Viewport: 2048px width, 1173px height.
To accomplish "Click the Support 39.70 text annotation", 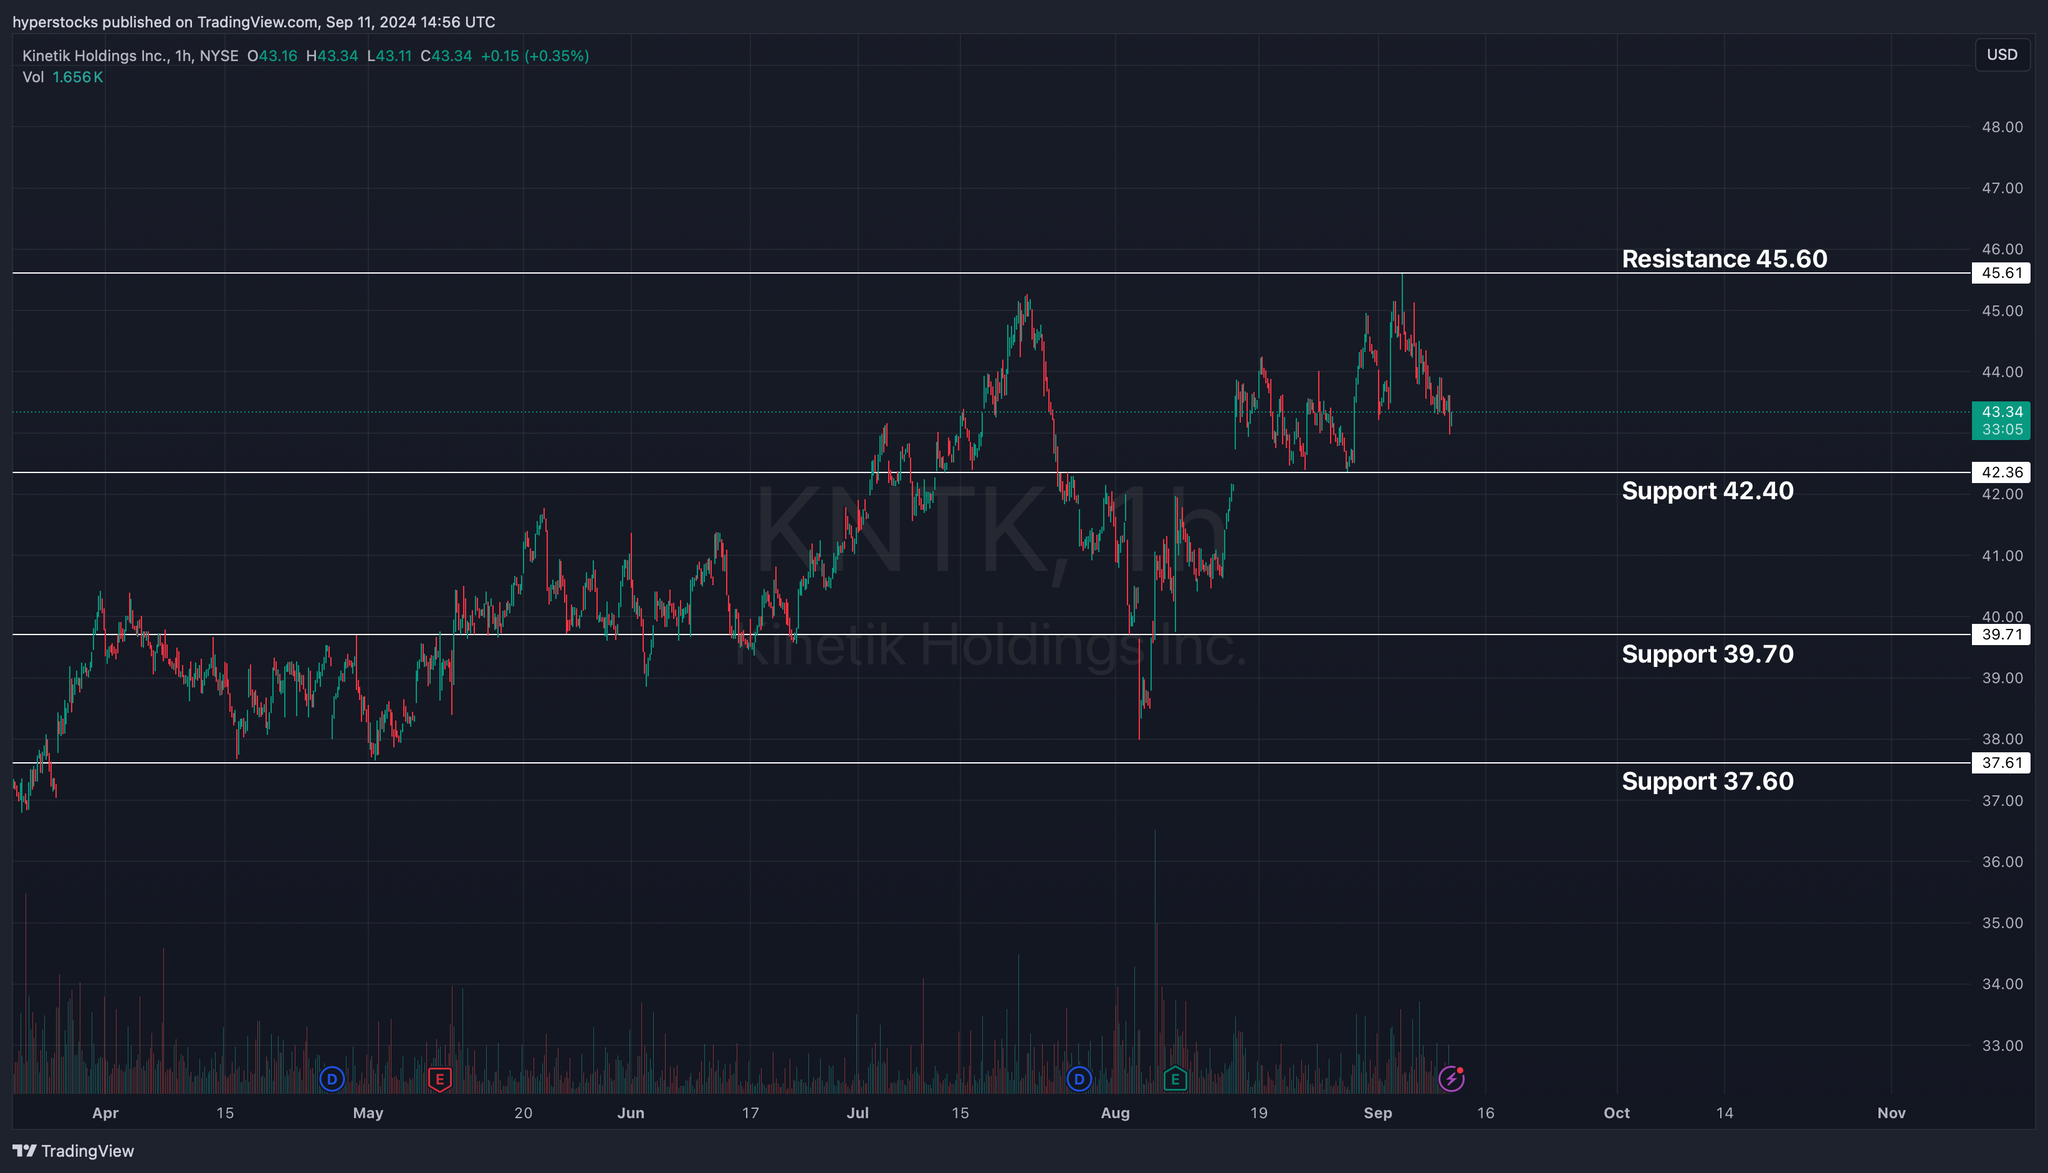I will (1706, 654).
